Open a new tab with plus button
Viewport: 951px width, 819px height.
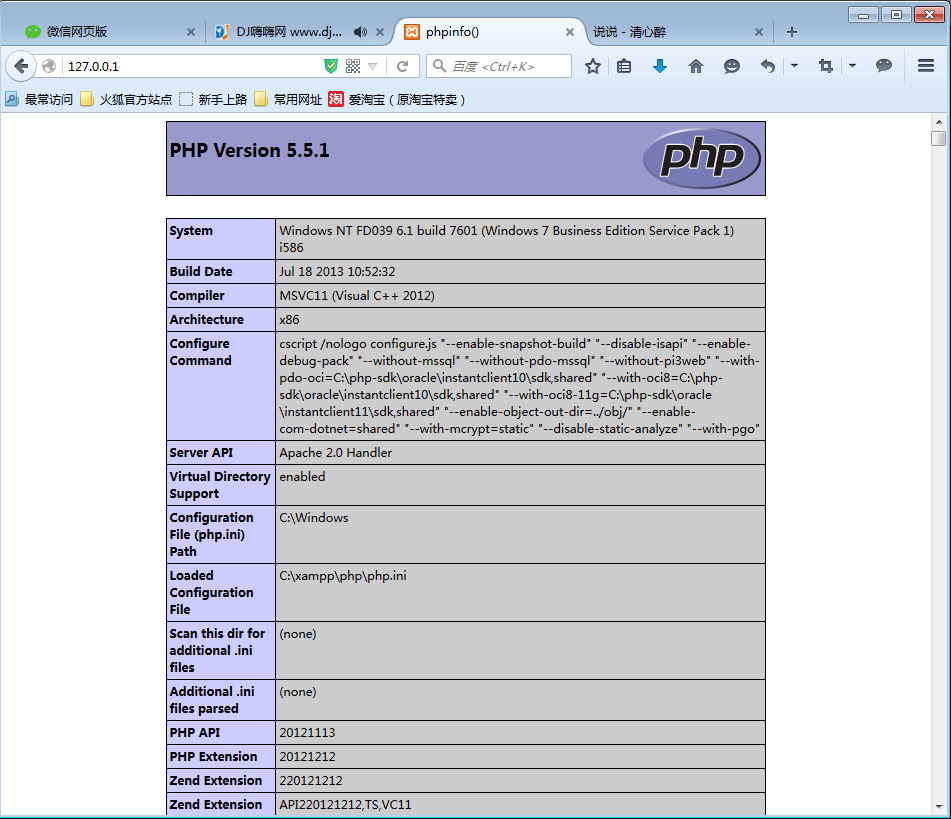[792, 32]
